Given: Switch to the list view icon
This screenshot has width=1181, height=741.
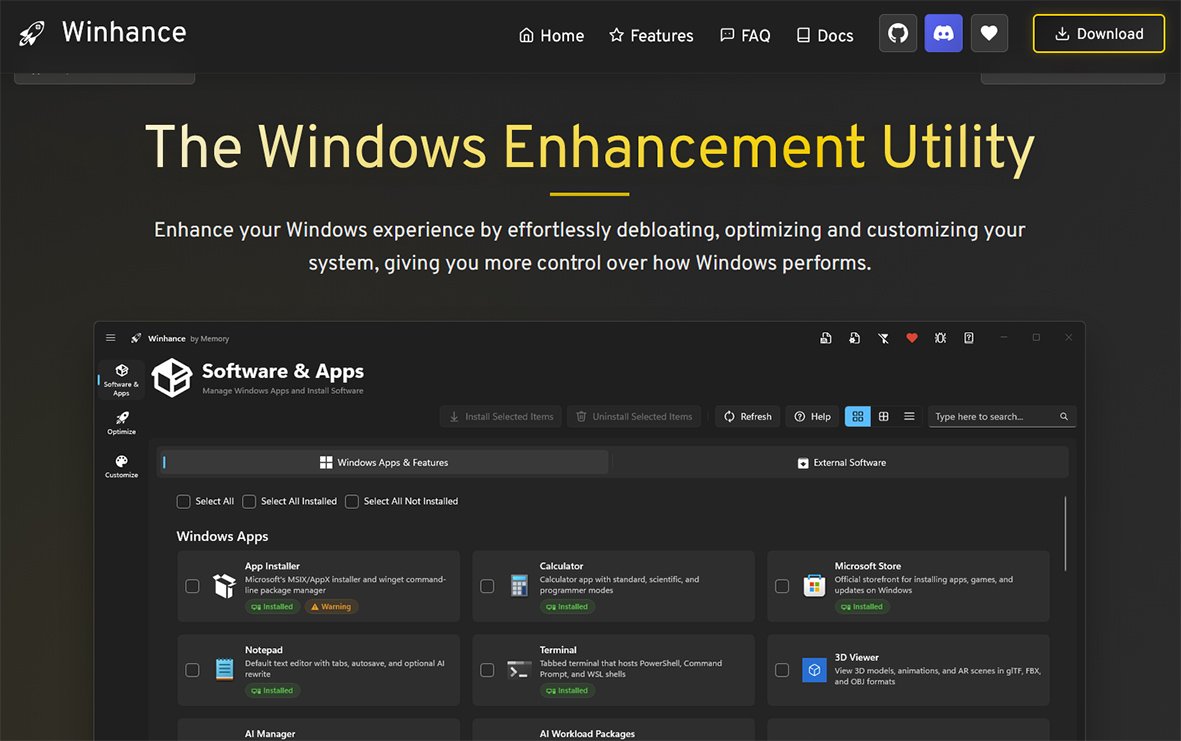Looking at the screenshot, I should [909, 416].
